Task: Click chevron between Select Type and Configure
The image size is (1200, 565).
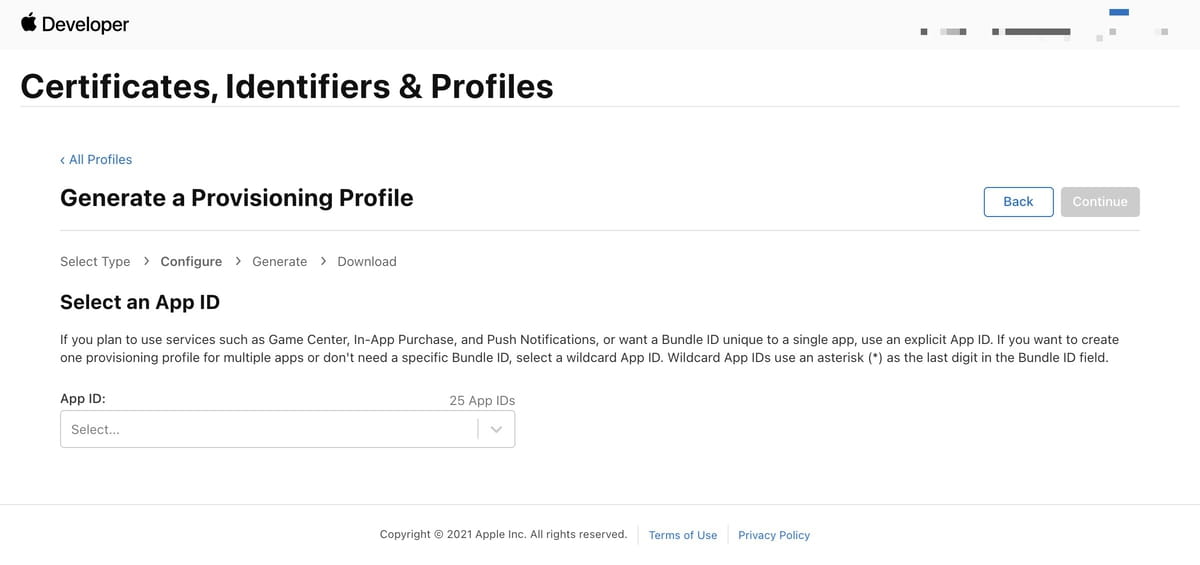Action: pyautogui.click(x=147, y=261)
